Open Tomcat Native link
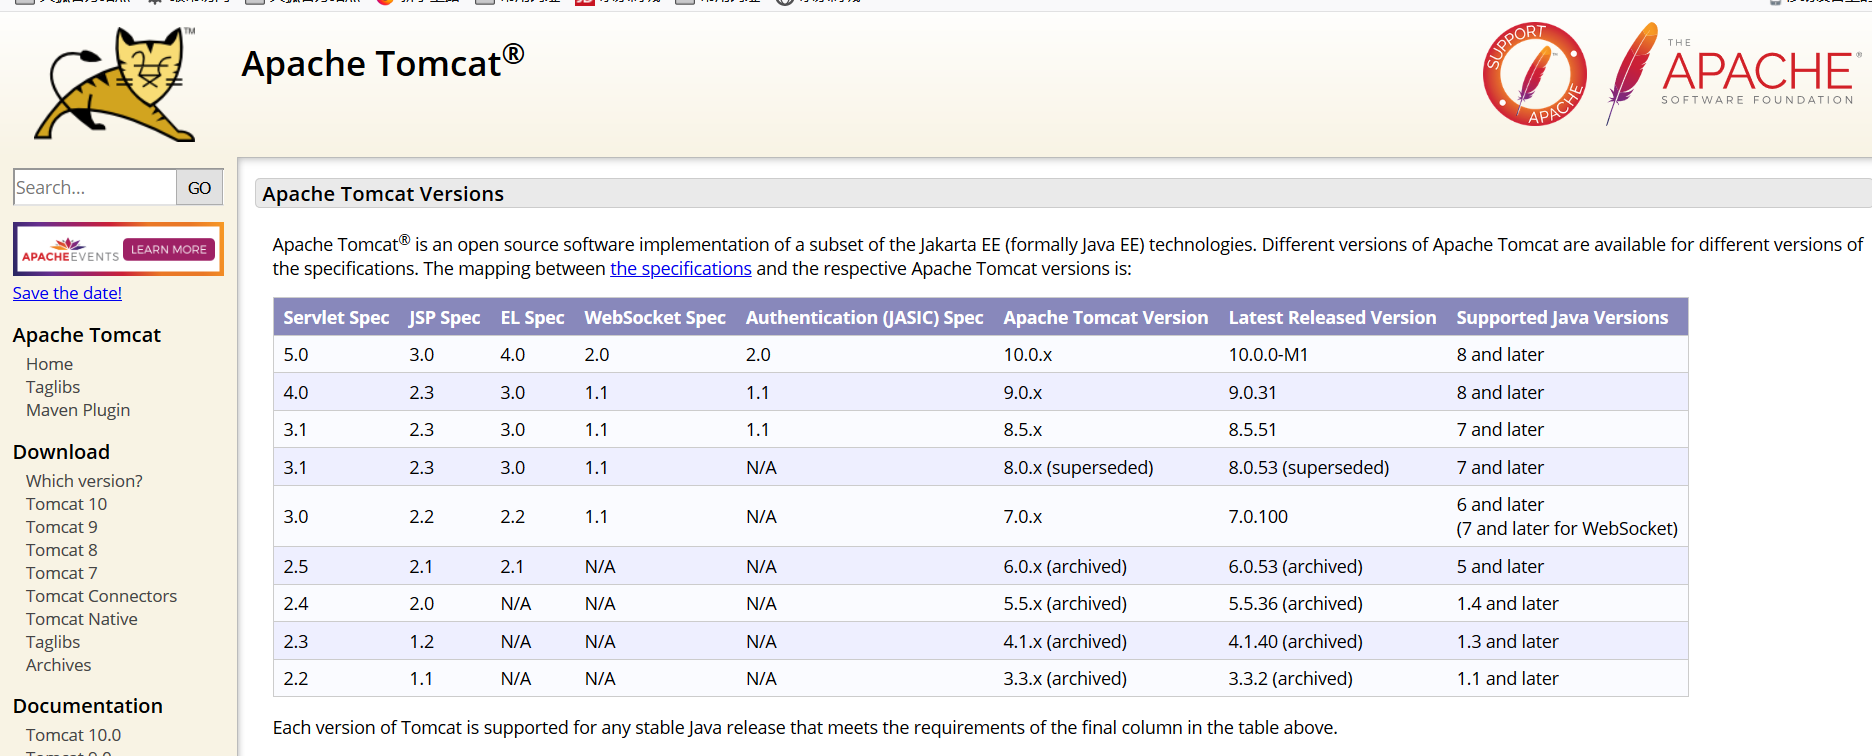Screen dimensions: 1872x756 (82, 619)
